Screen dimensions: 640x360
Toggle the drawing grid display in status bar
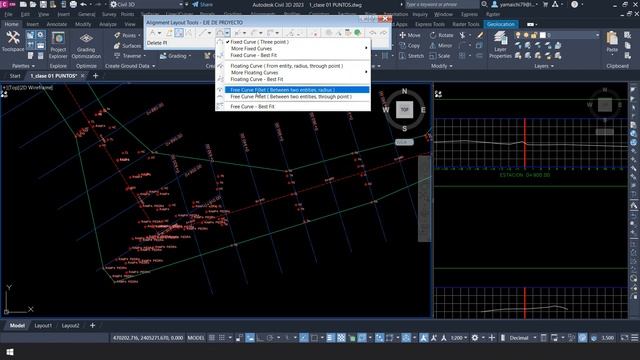pos(212,338)
